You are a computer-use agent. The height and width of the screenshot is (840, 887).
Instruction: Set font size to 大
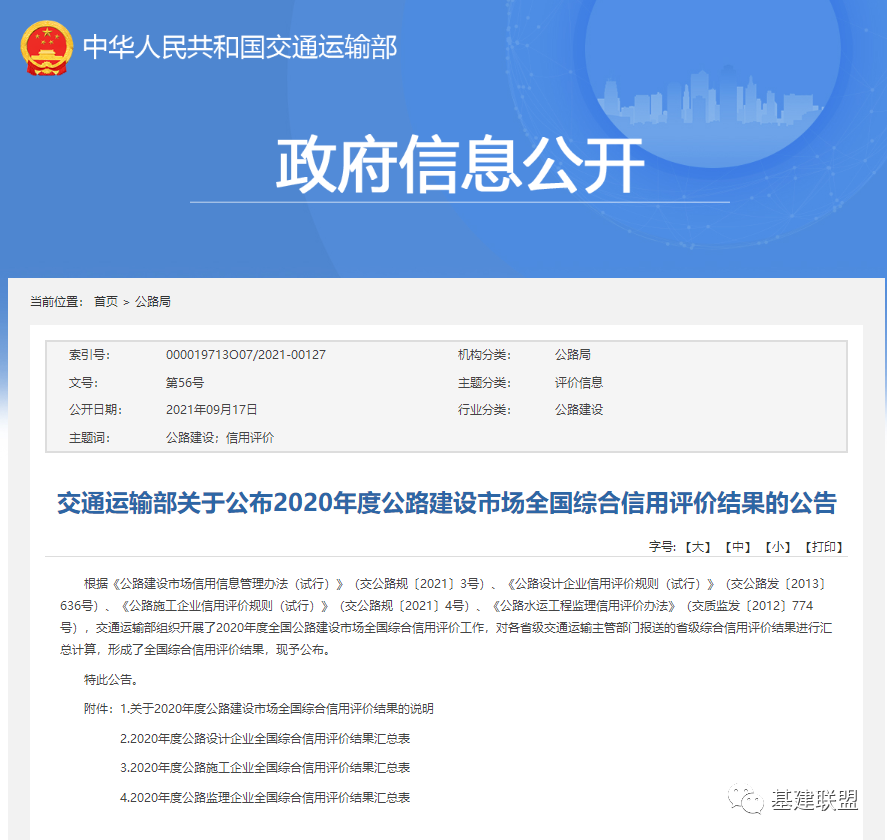tap(697, 547)
